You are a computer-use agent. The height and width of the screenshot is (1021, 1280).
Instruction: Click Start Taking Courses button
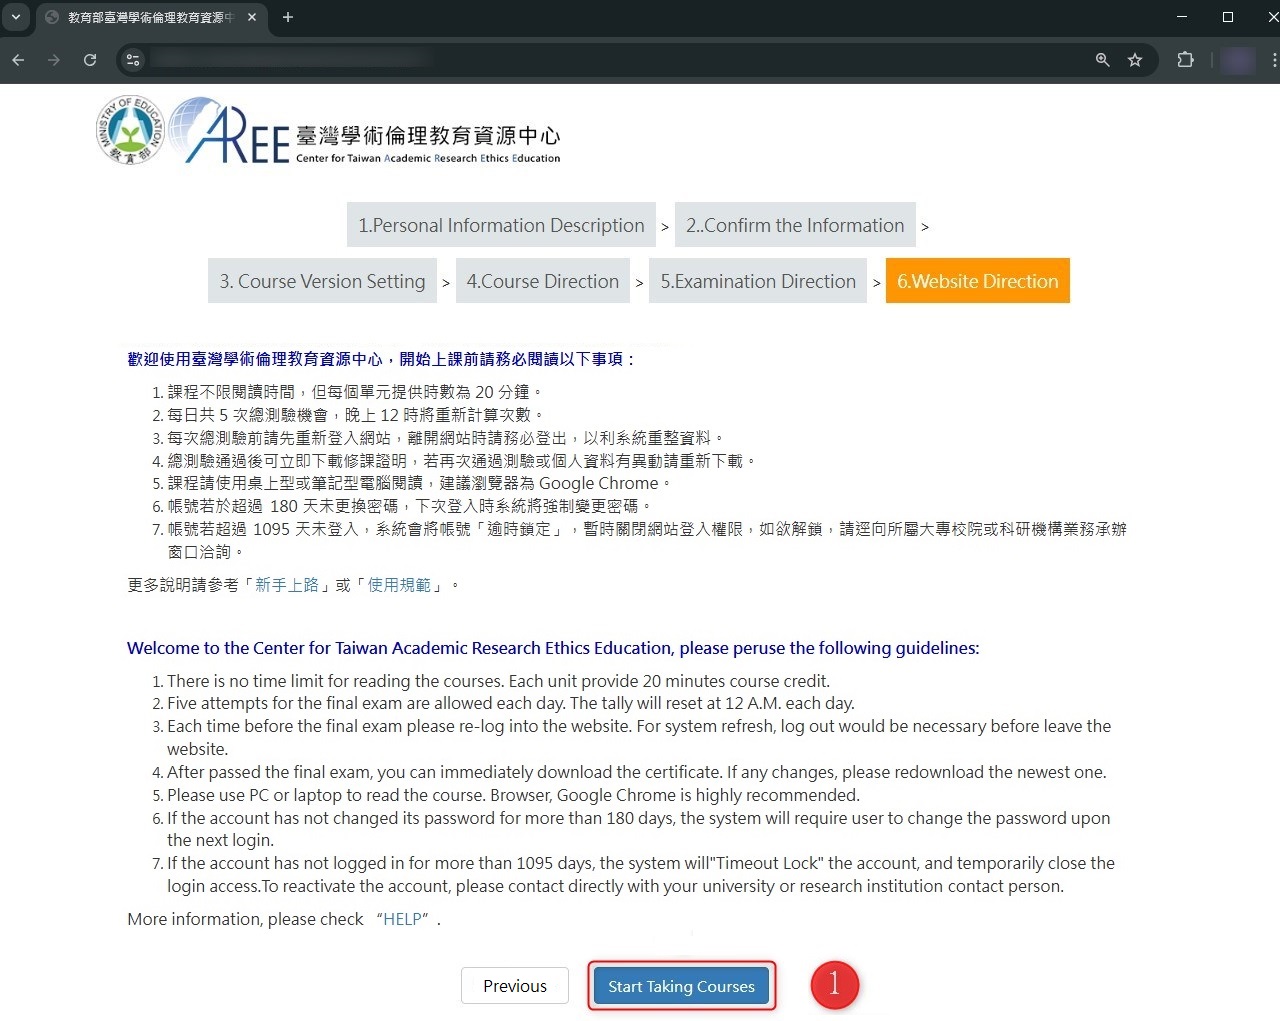click(x=681, y=986)
